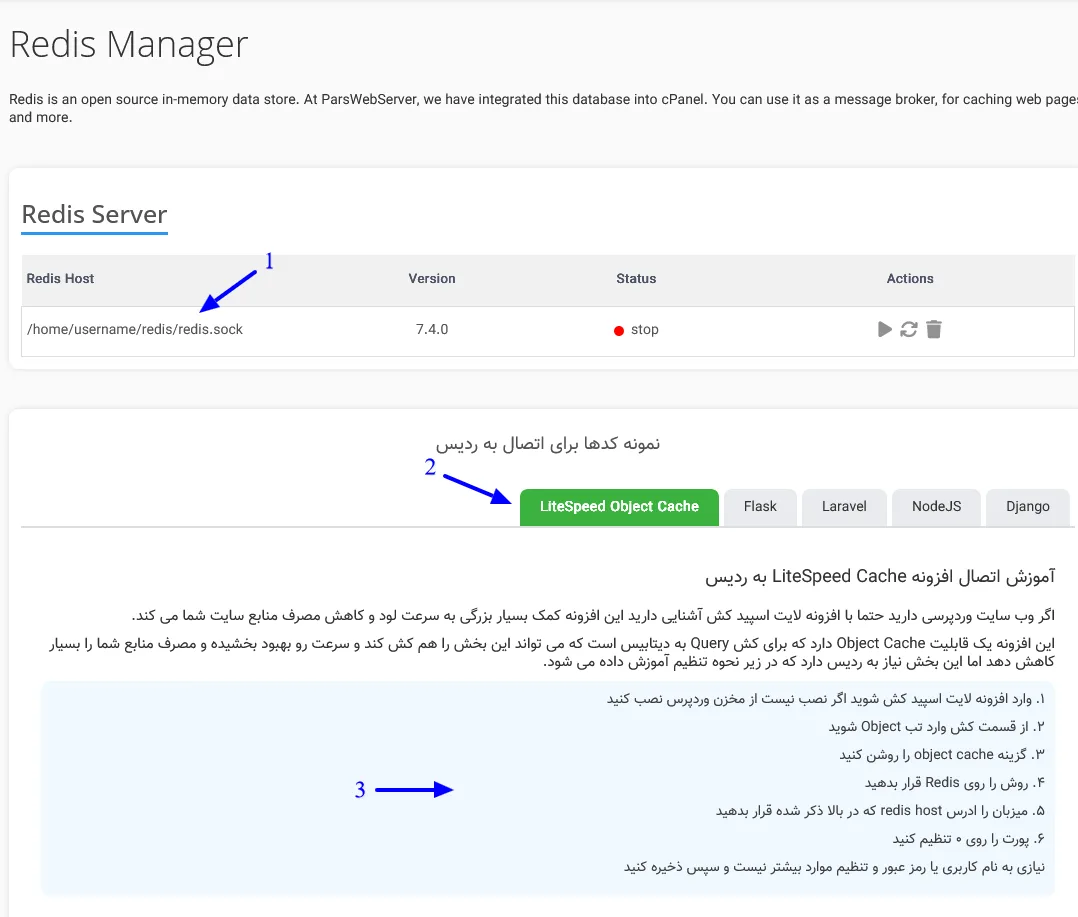This screenshot has height=917, width=1078.
Task: Restart Redis using the refresh icon
Action: (x=908, y=329)
